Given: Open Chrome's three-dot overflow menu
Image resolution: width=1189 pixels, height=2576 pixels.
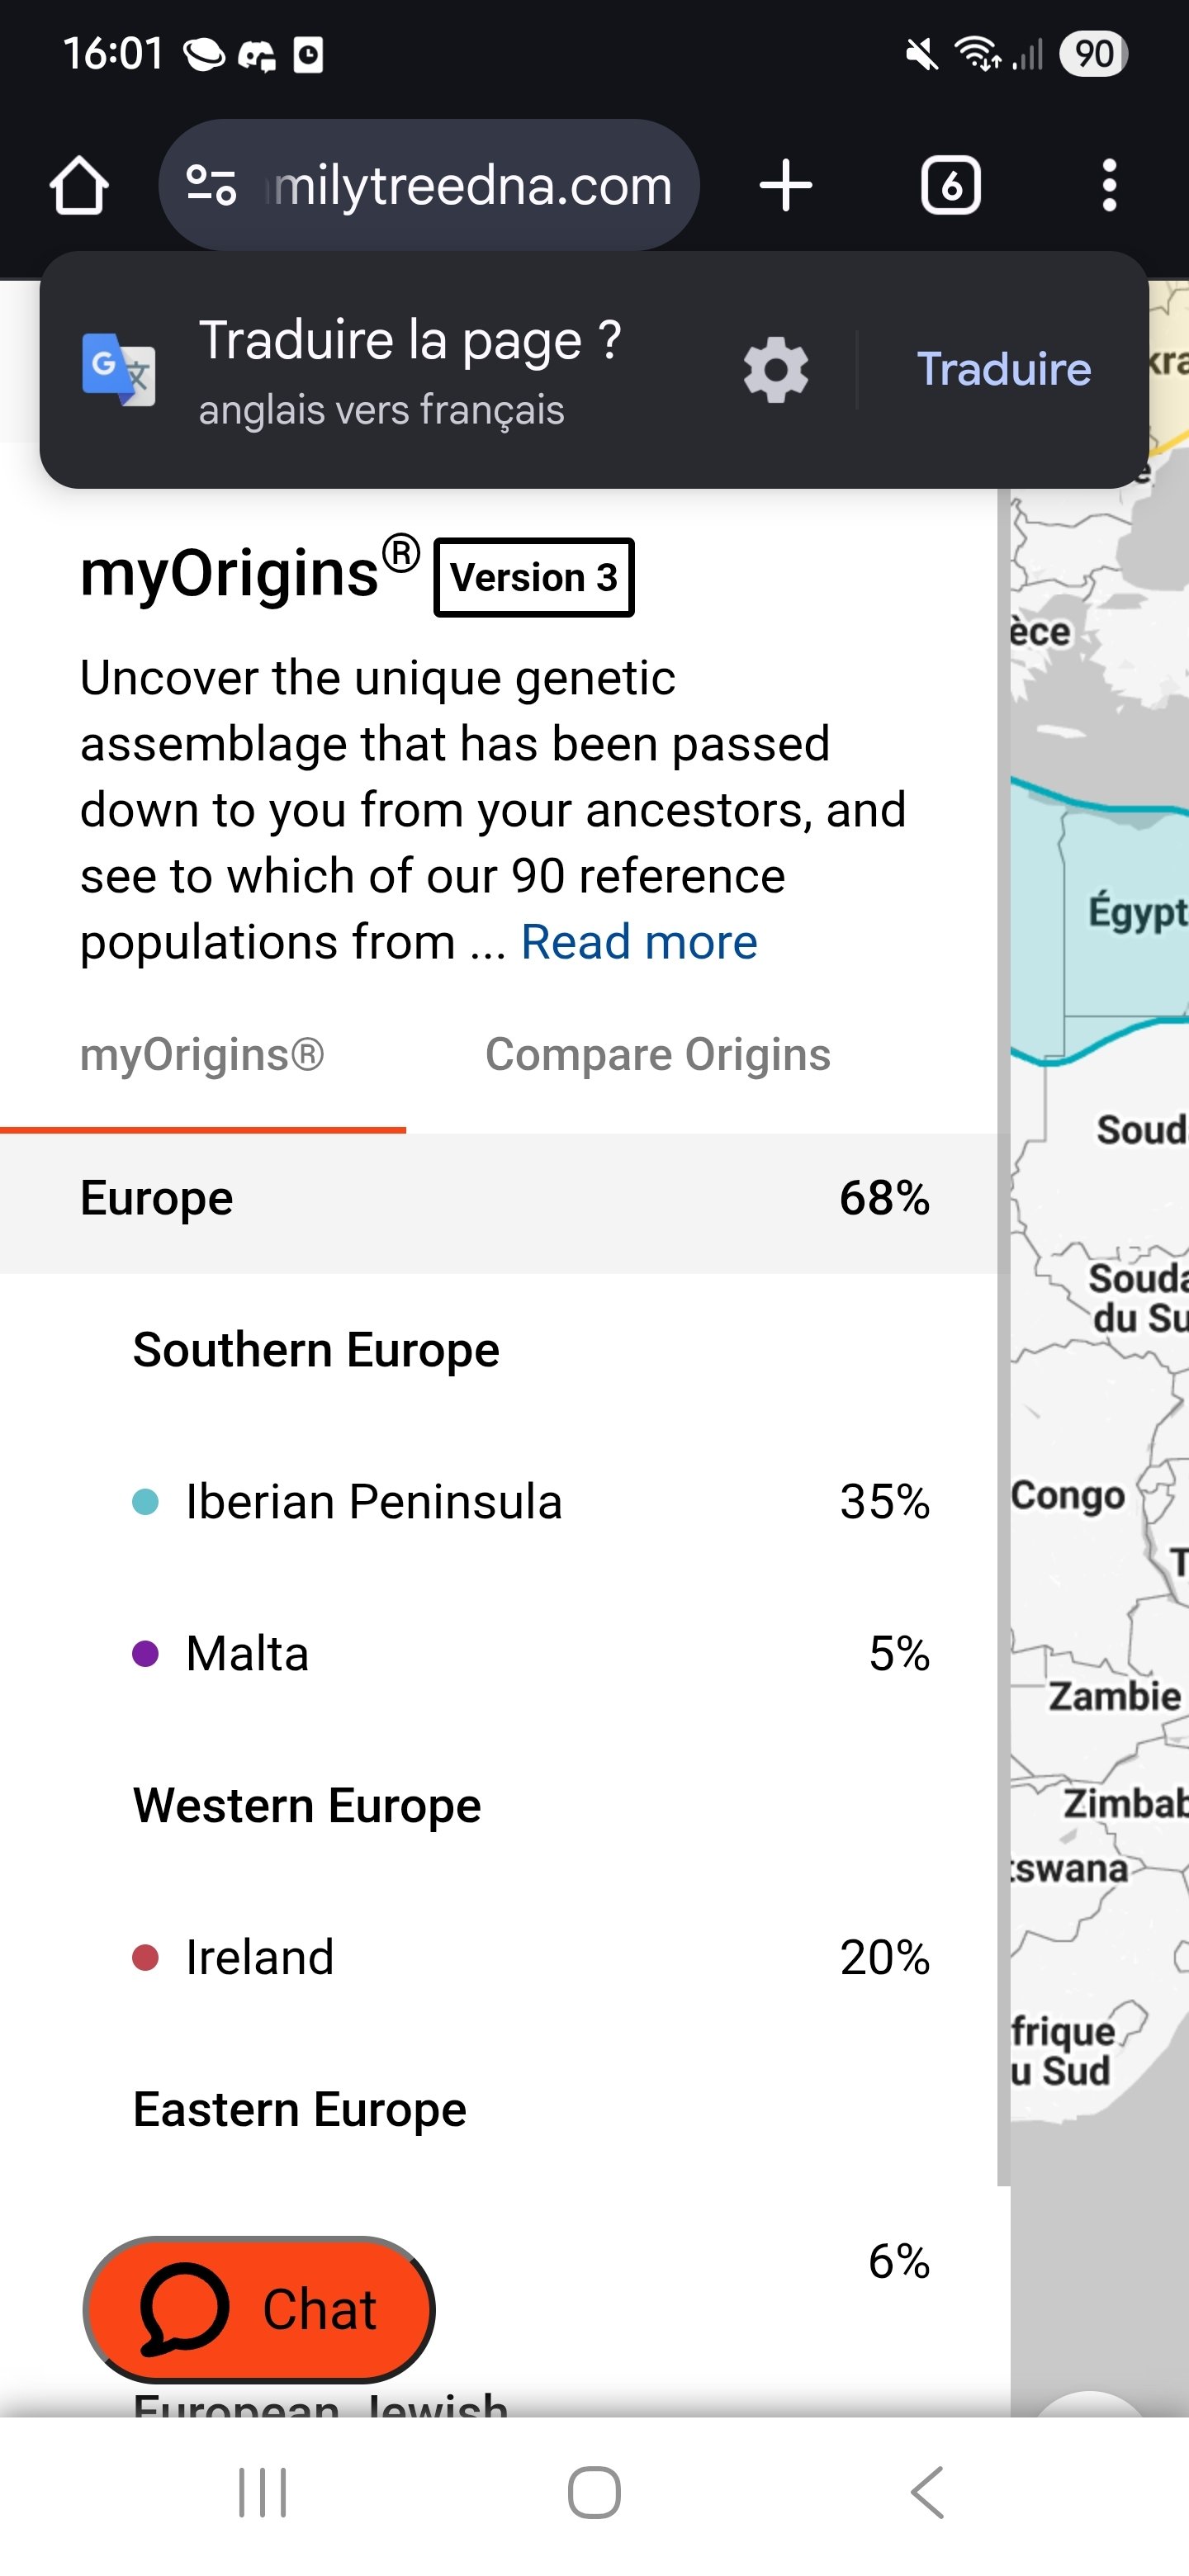Looking at the screenshot, I should tap(1108, 186).
